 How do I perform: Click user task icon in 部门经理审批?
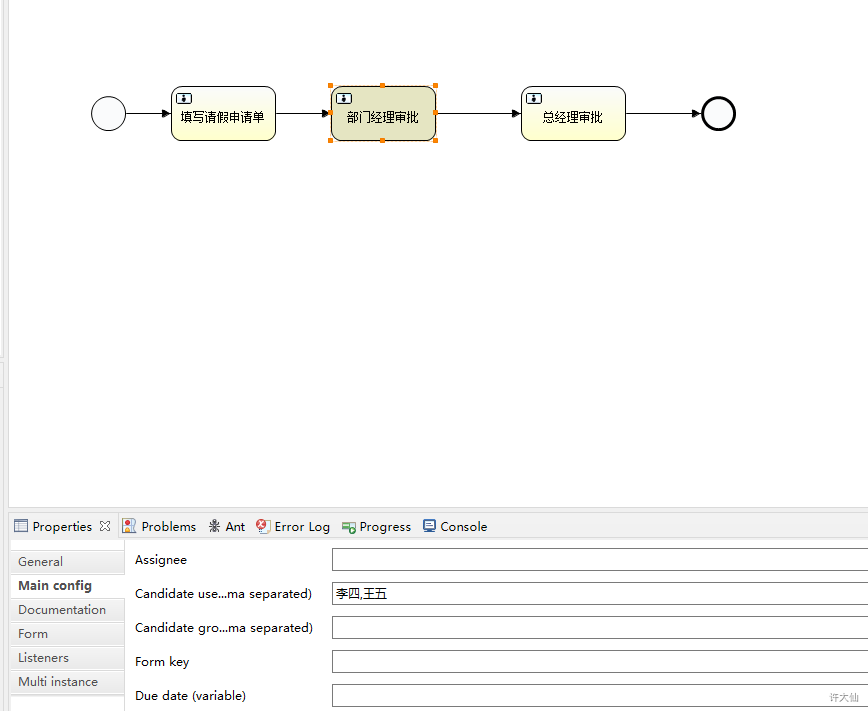click(344, 99)
